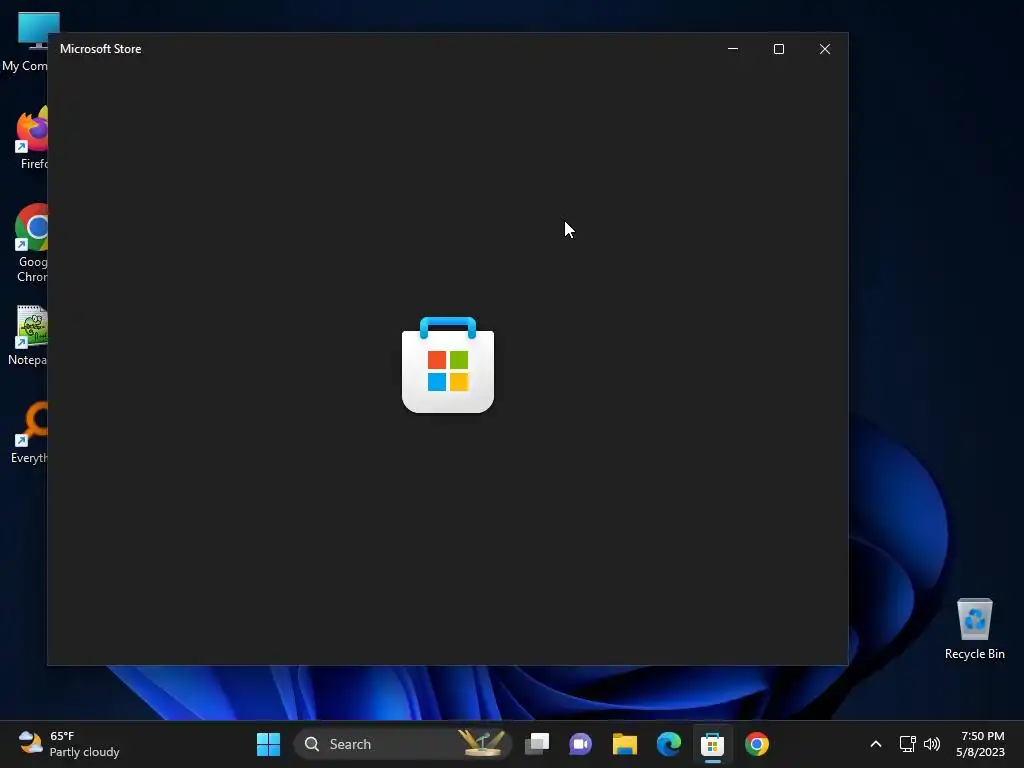Select the Microsoft Store taskbar icon
Image resolution: width=1024 pixels, height=768 pixels.
pos(712,744)
